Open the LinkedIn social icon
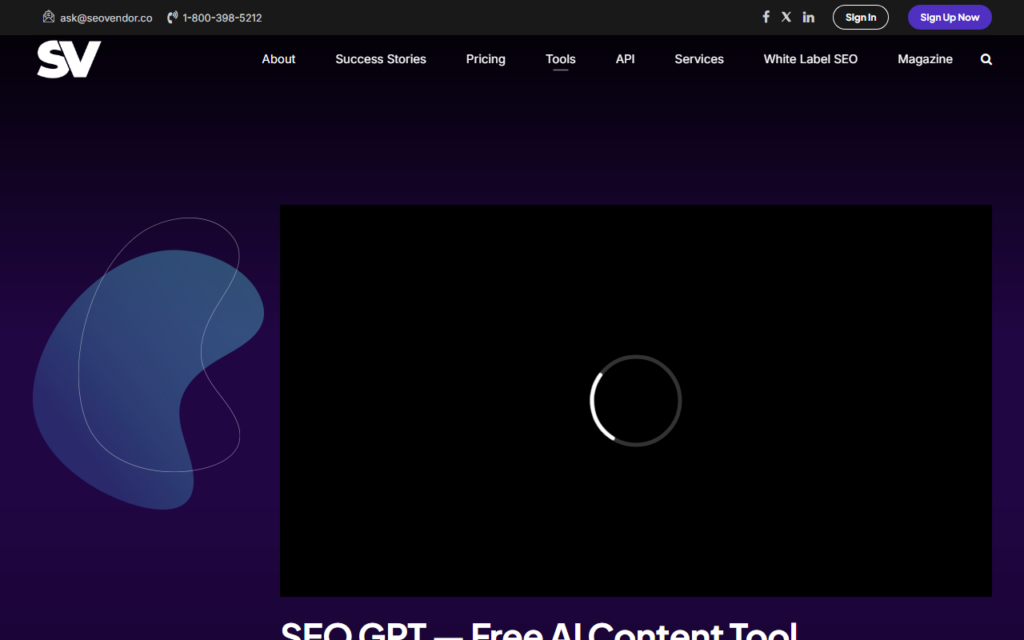1024x640 pixels. coord(808,18)
